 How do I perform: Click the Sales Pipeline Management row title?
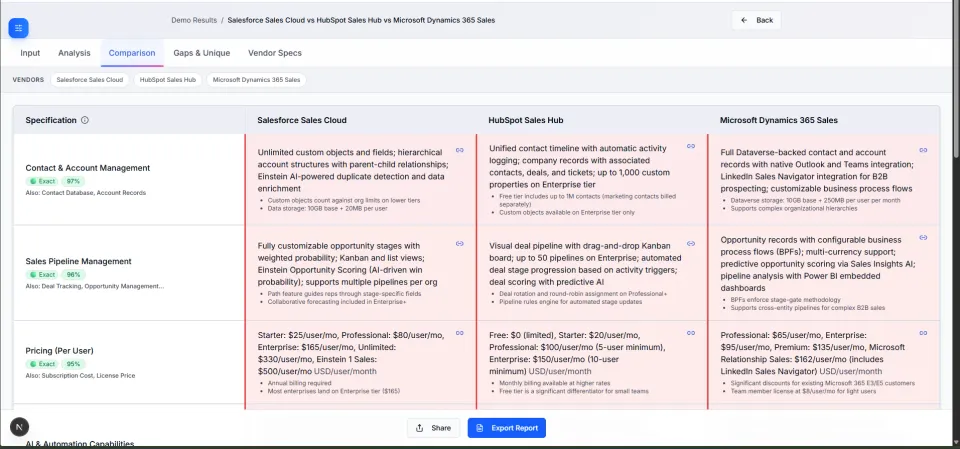pyautogui.click(x=78, y=261)
